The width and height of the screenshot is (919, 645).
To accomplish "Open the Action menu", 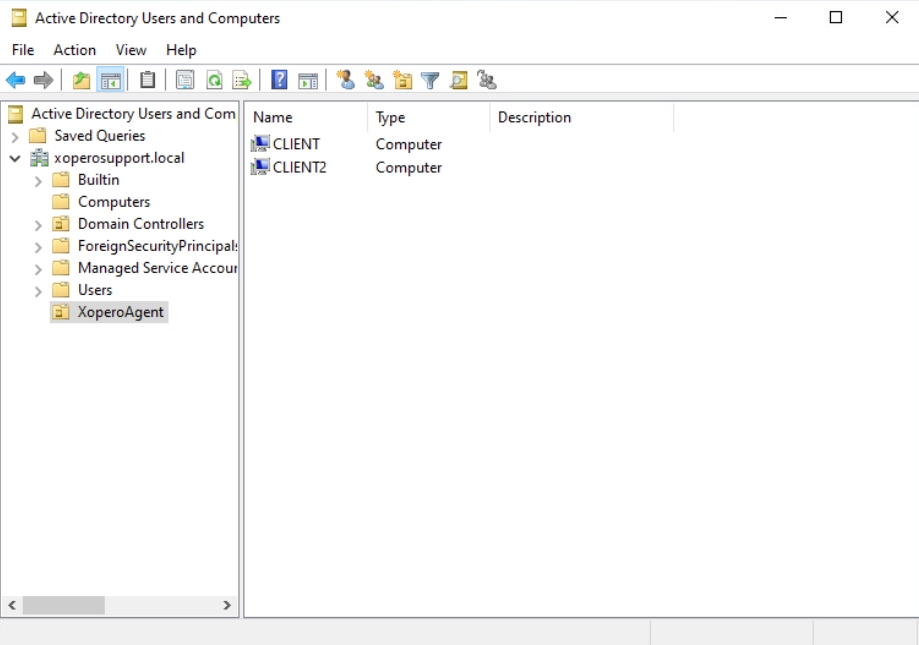I will pos(74,49).
